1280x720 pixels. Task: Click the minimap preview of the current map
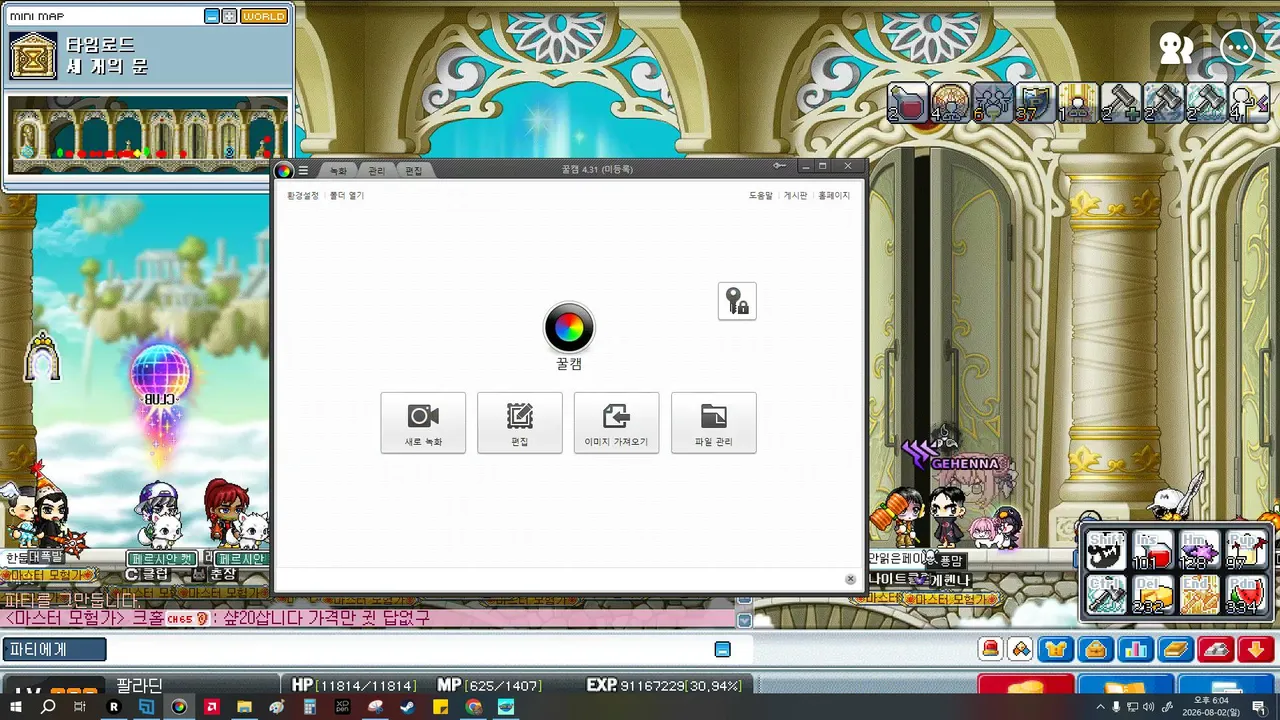pyautogui.click(x=148, y=134)
